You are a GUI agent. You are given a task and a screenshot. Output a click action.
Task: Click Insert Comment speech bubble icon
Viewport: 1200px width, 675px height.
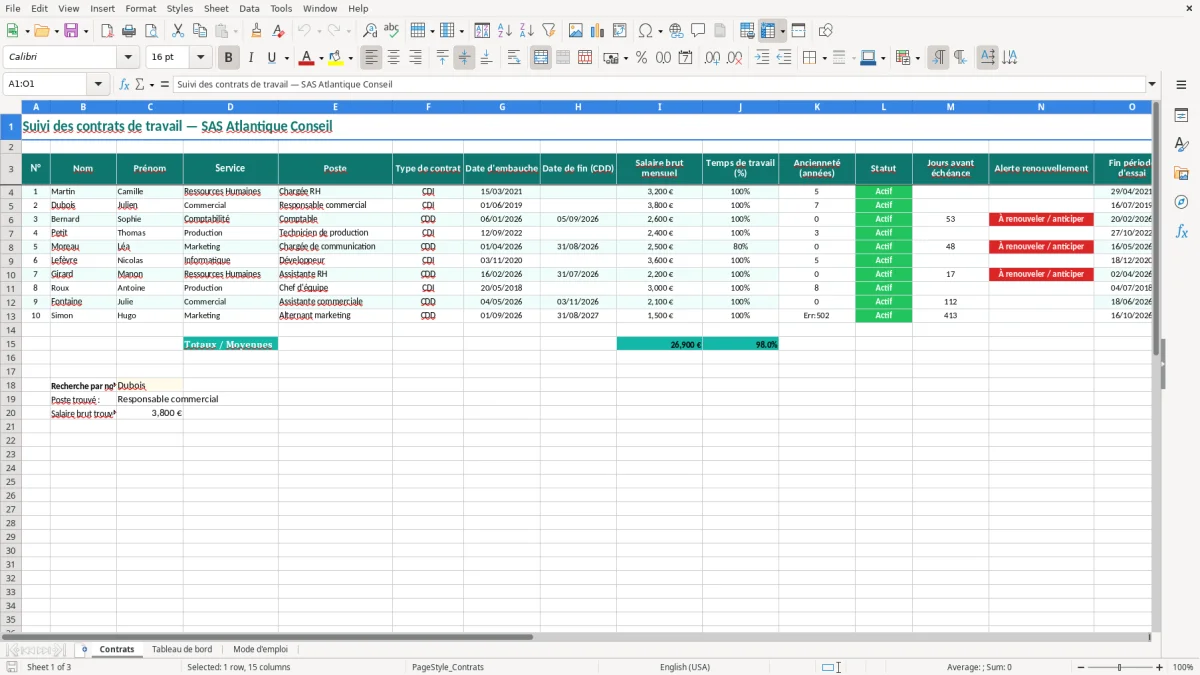tap(698, 31)
